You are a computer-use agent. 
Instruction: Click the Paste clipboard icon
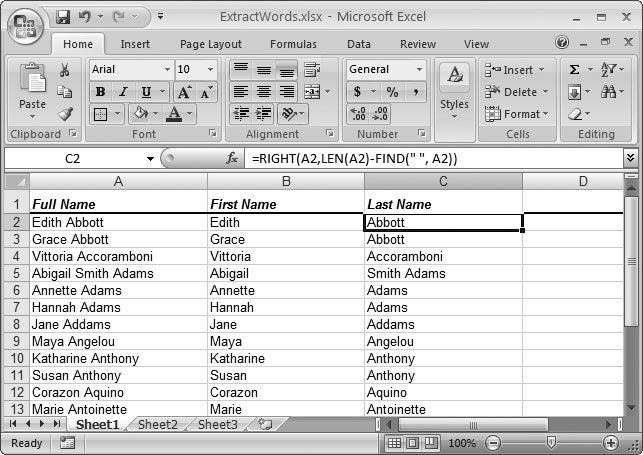tap(32, 78)
